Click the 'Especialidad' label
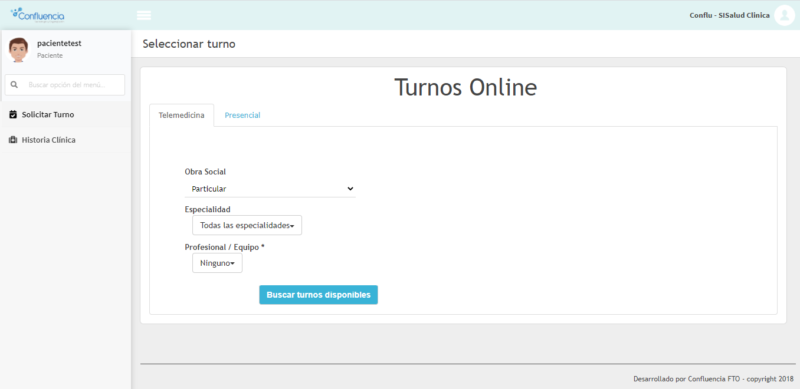Viewport: 800px width, 389px height. pos(208,209)
